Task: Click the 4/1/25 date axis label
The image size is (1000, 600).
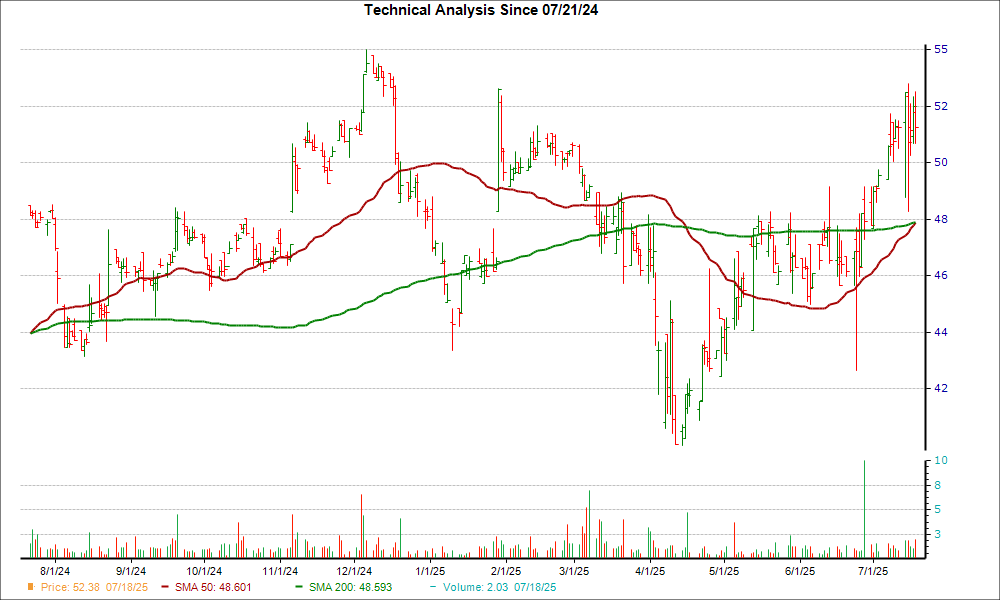Action: click(x=650, y=571)
